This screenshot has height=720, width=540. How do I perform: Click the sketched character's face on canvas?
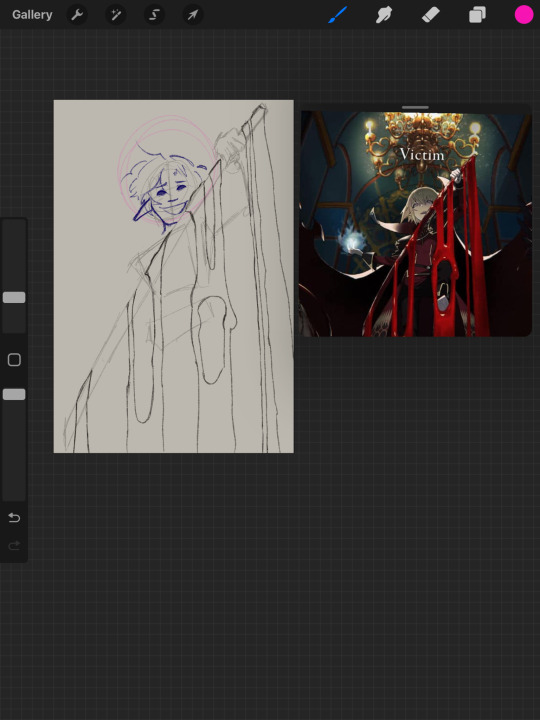(169, 189)
